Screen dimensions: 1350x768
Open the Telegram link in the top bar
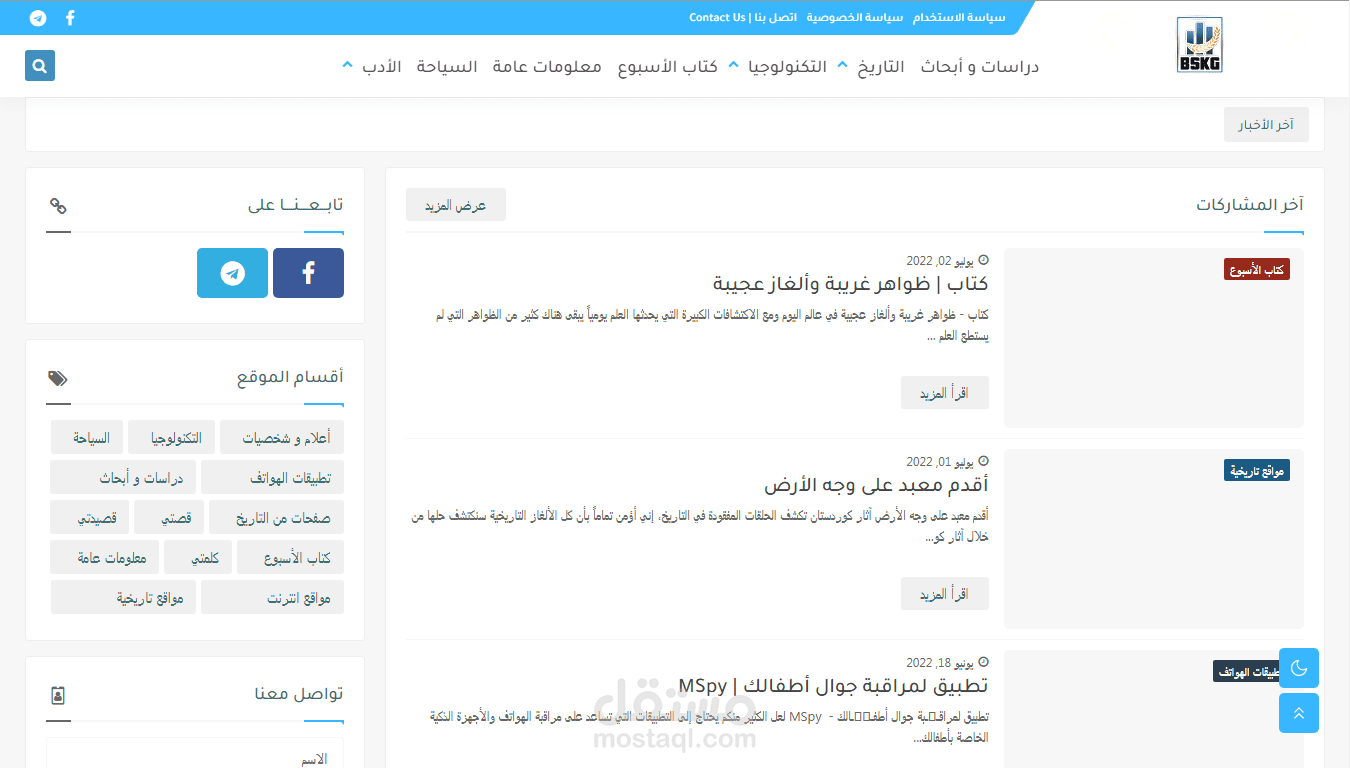coord(38,18)
